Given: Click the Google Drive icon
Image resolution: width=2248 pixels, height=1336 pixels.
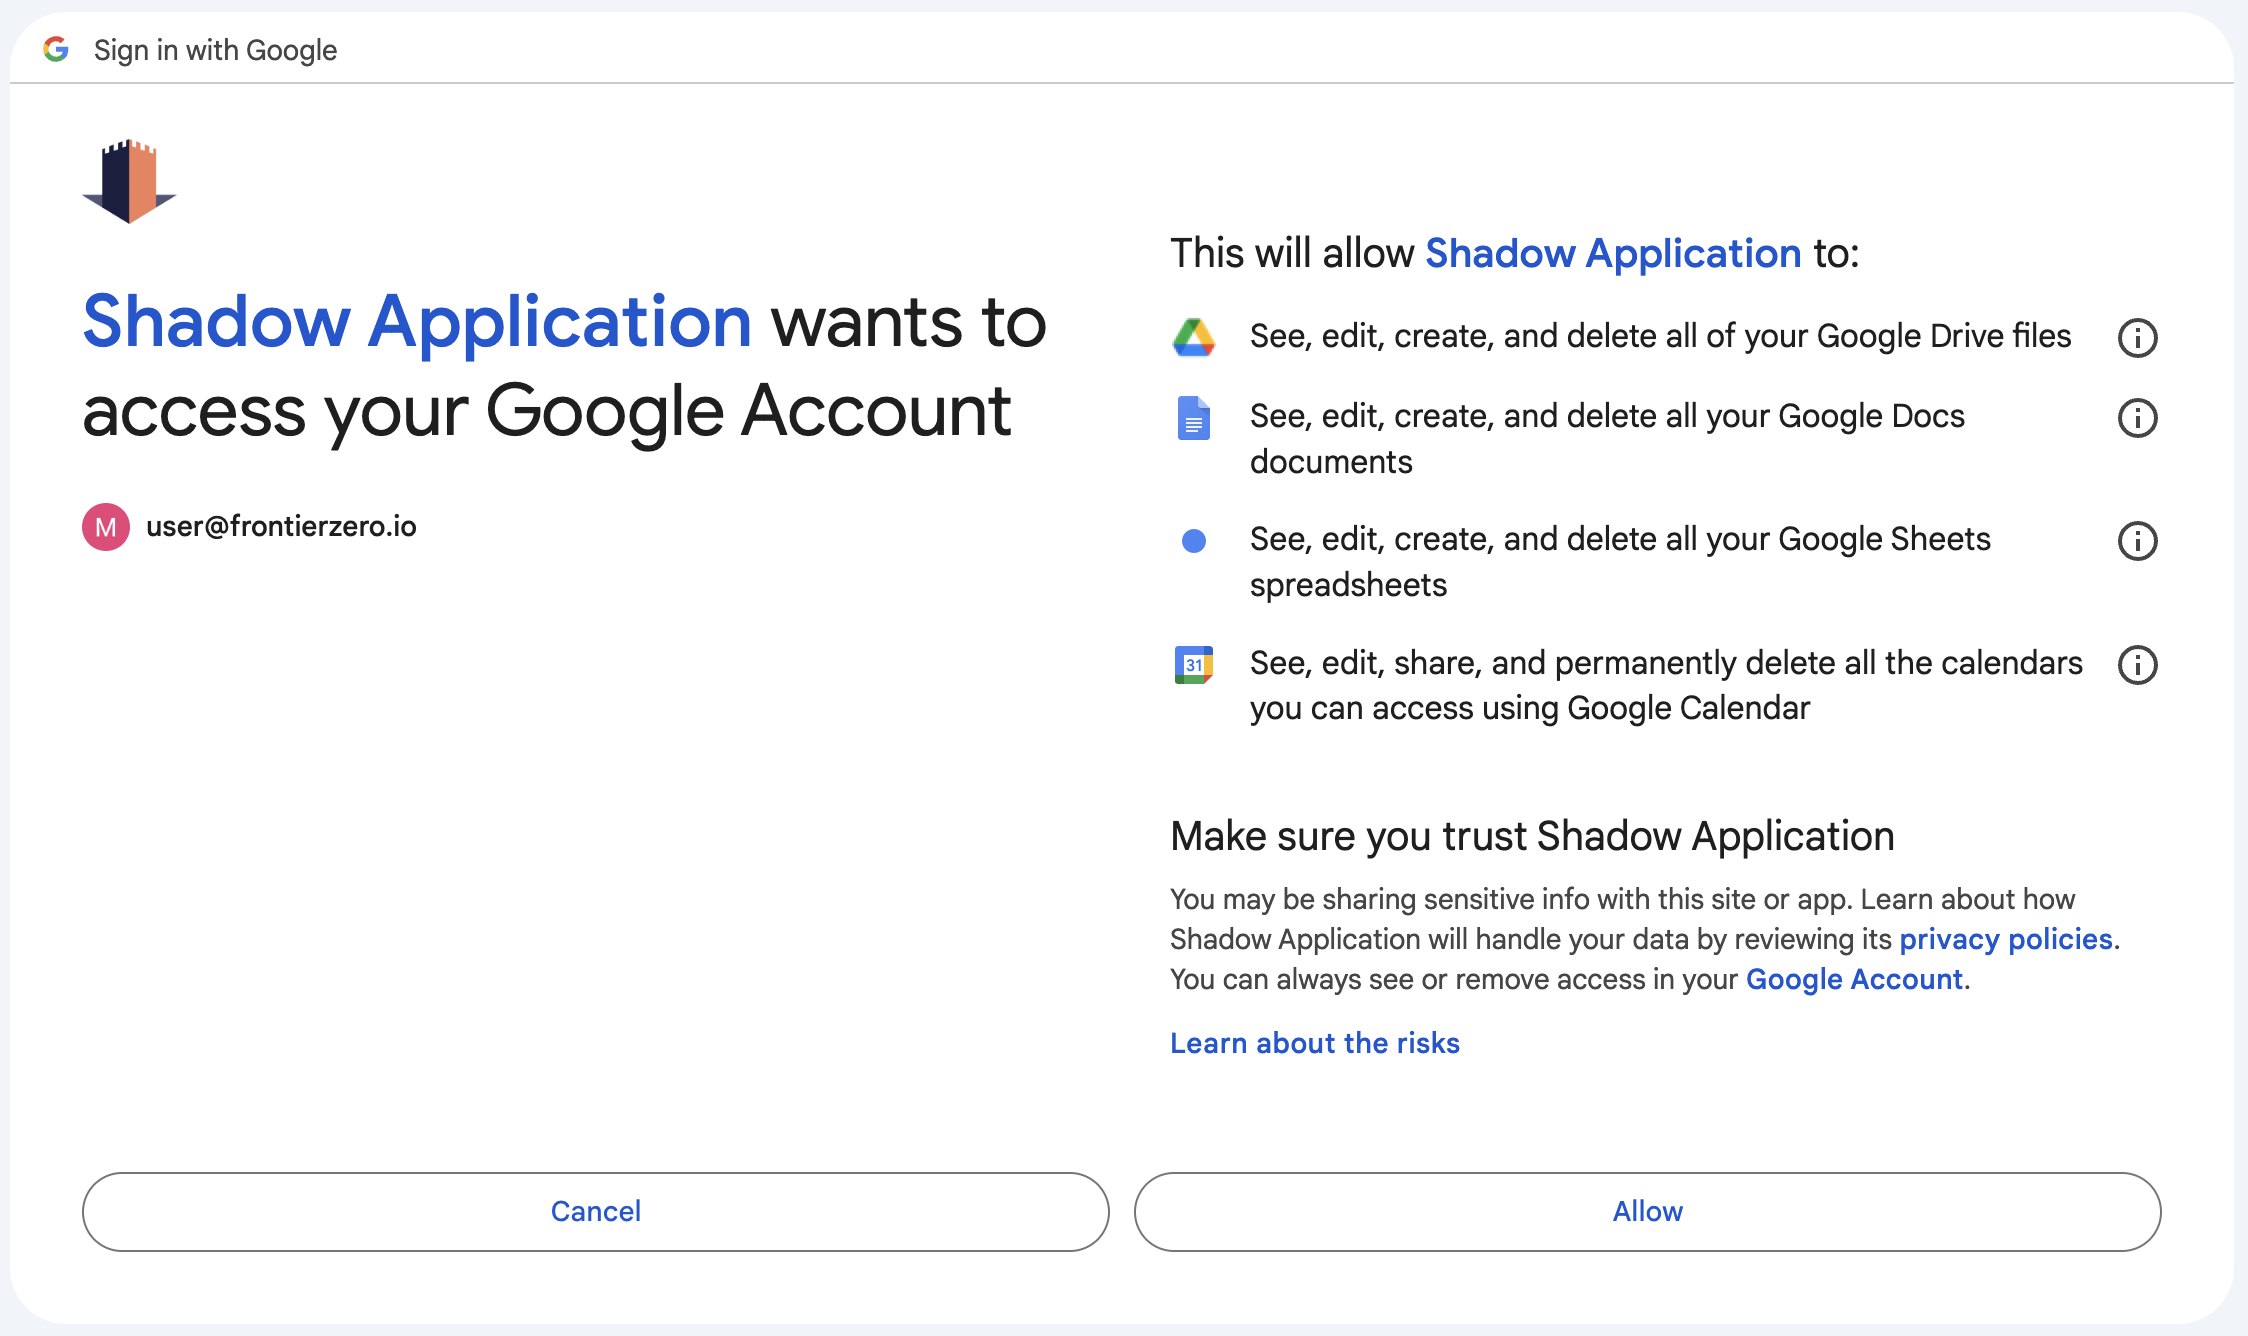Looking at the screenshot, I should pos(1193,338).
